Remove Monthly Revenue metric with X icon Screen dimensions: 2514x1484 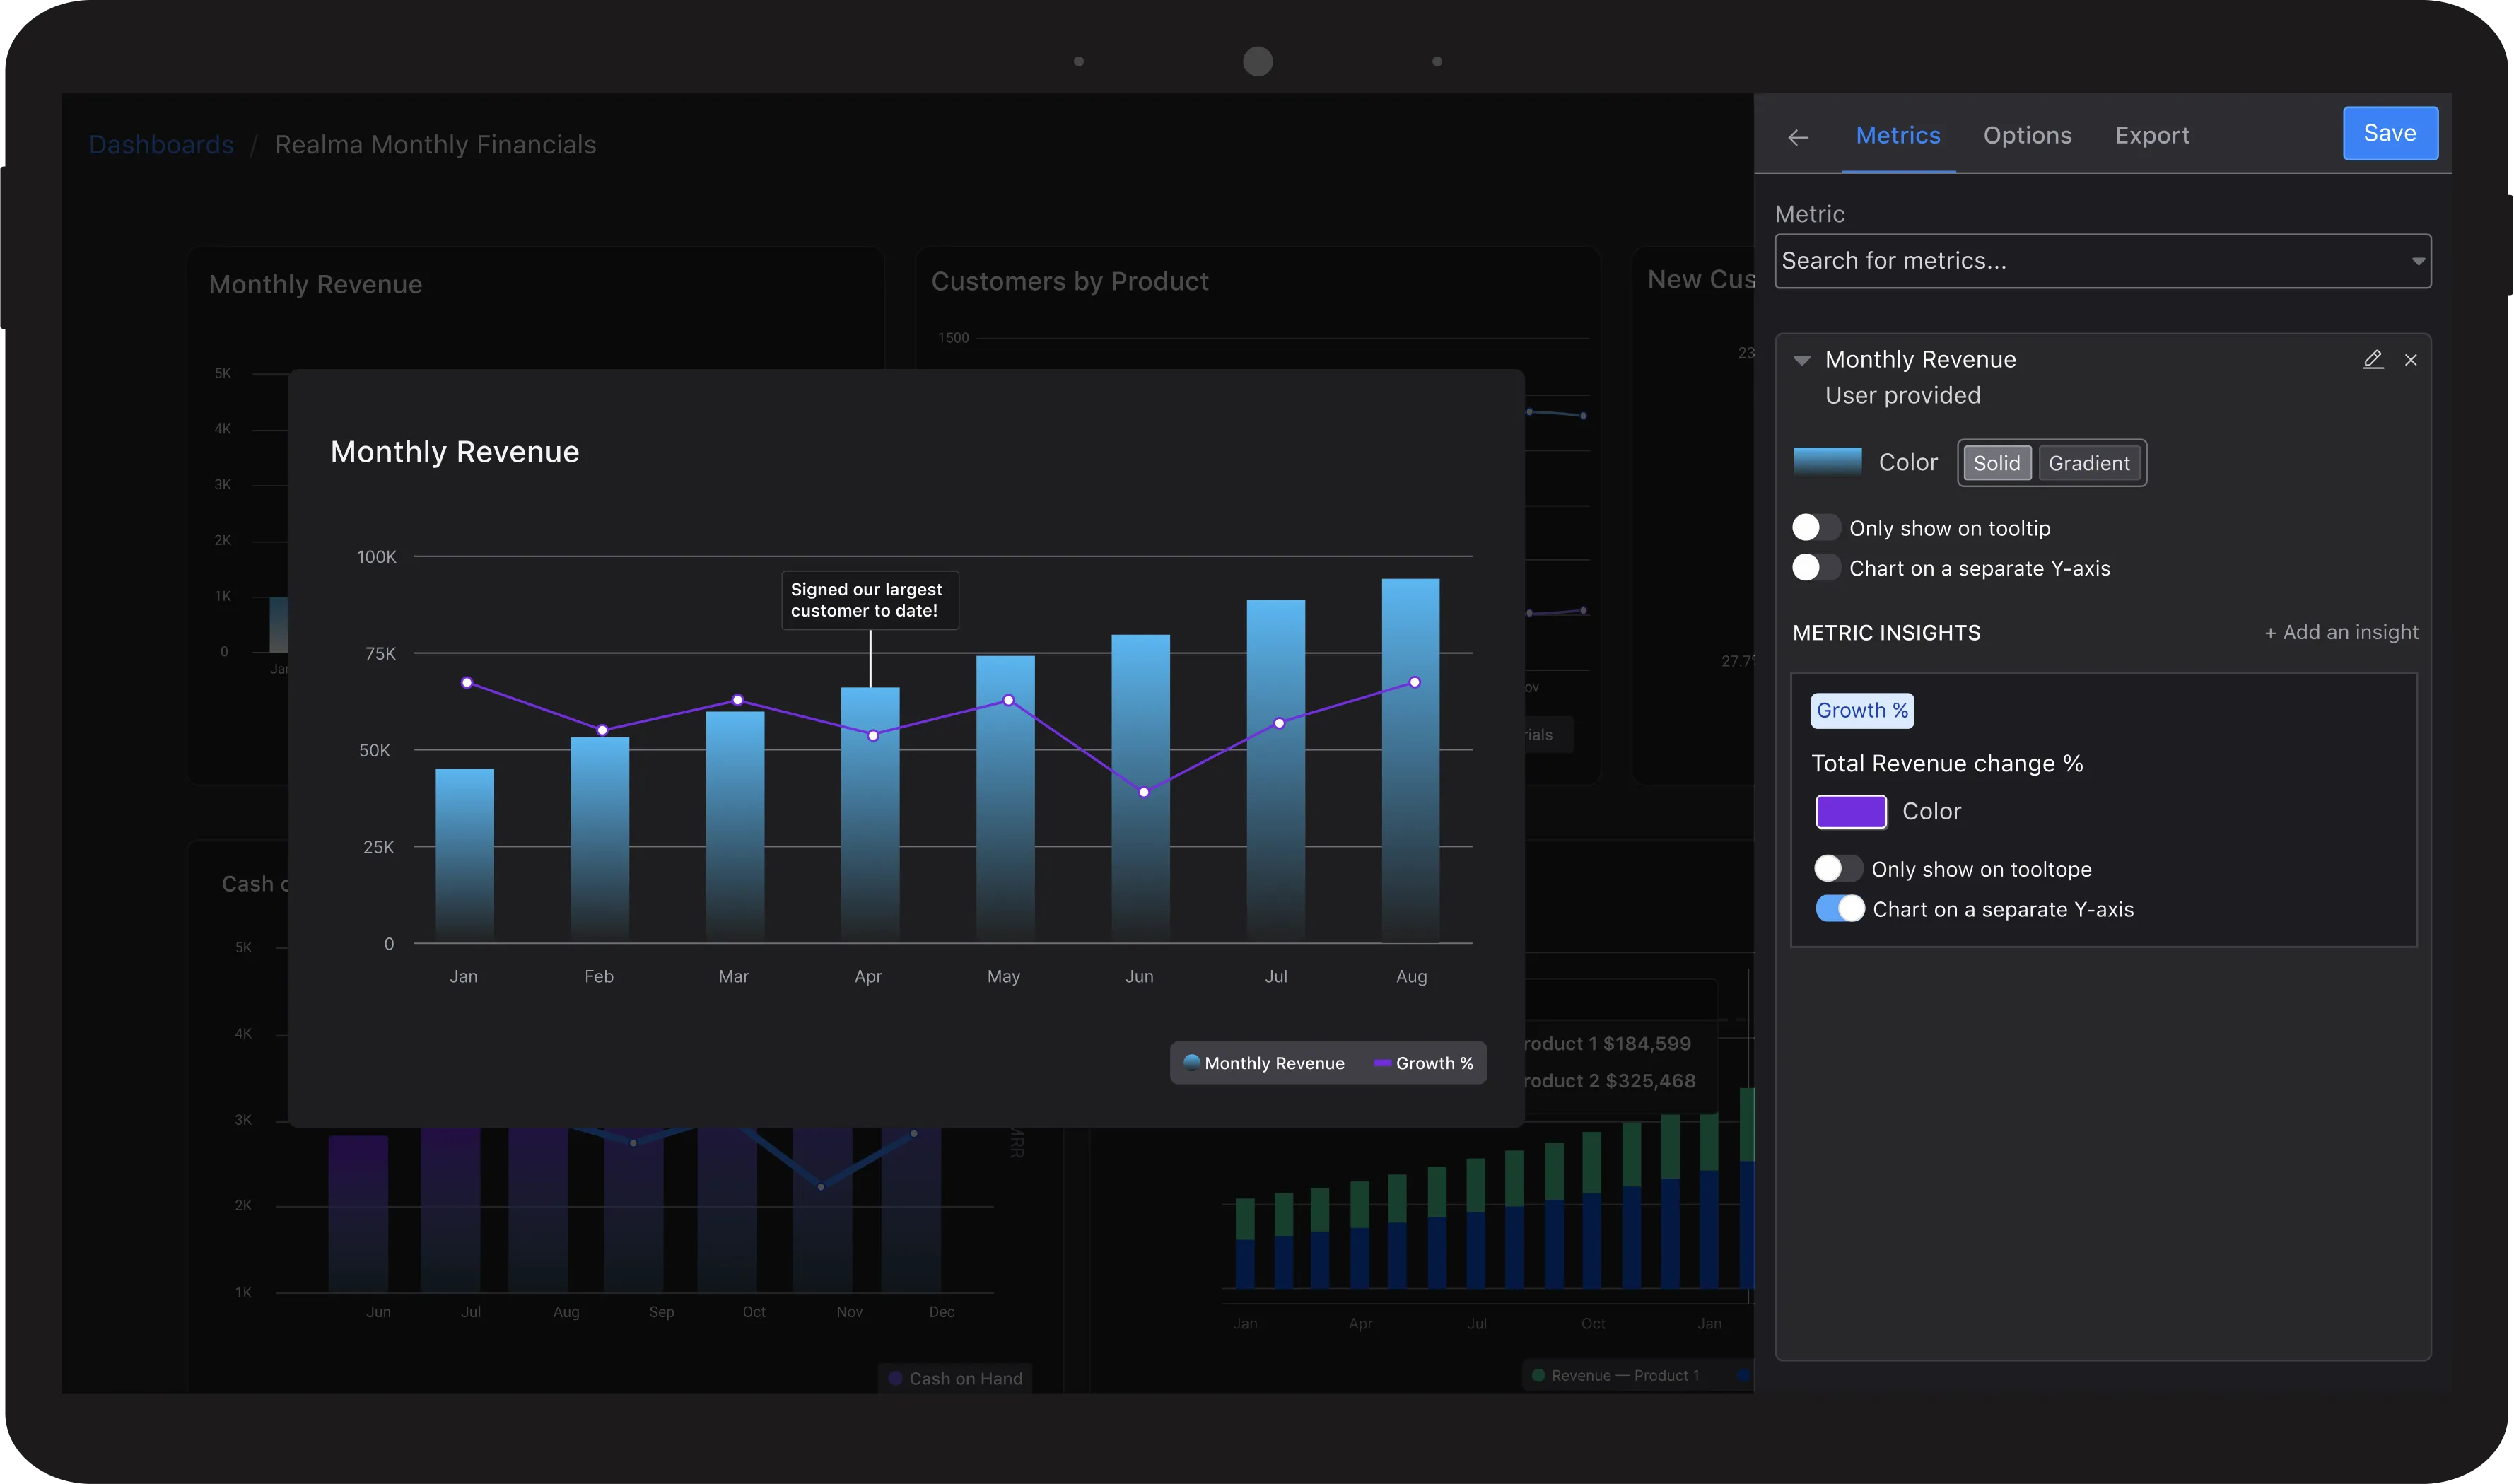coord(2411,360)
